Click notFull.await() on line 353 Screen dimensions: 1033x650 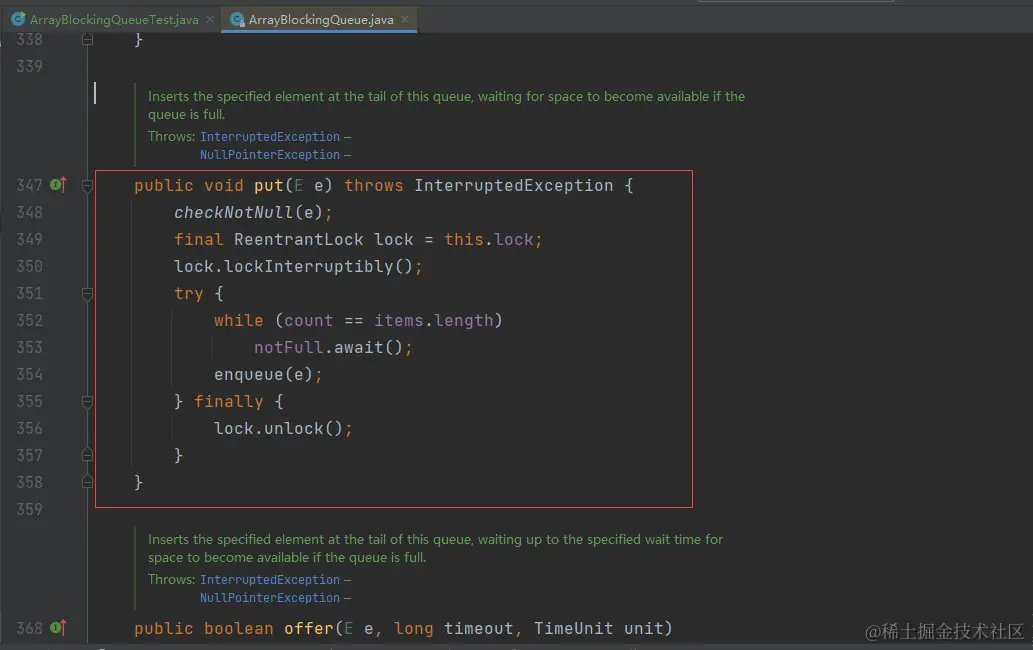tap(328, 348)
